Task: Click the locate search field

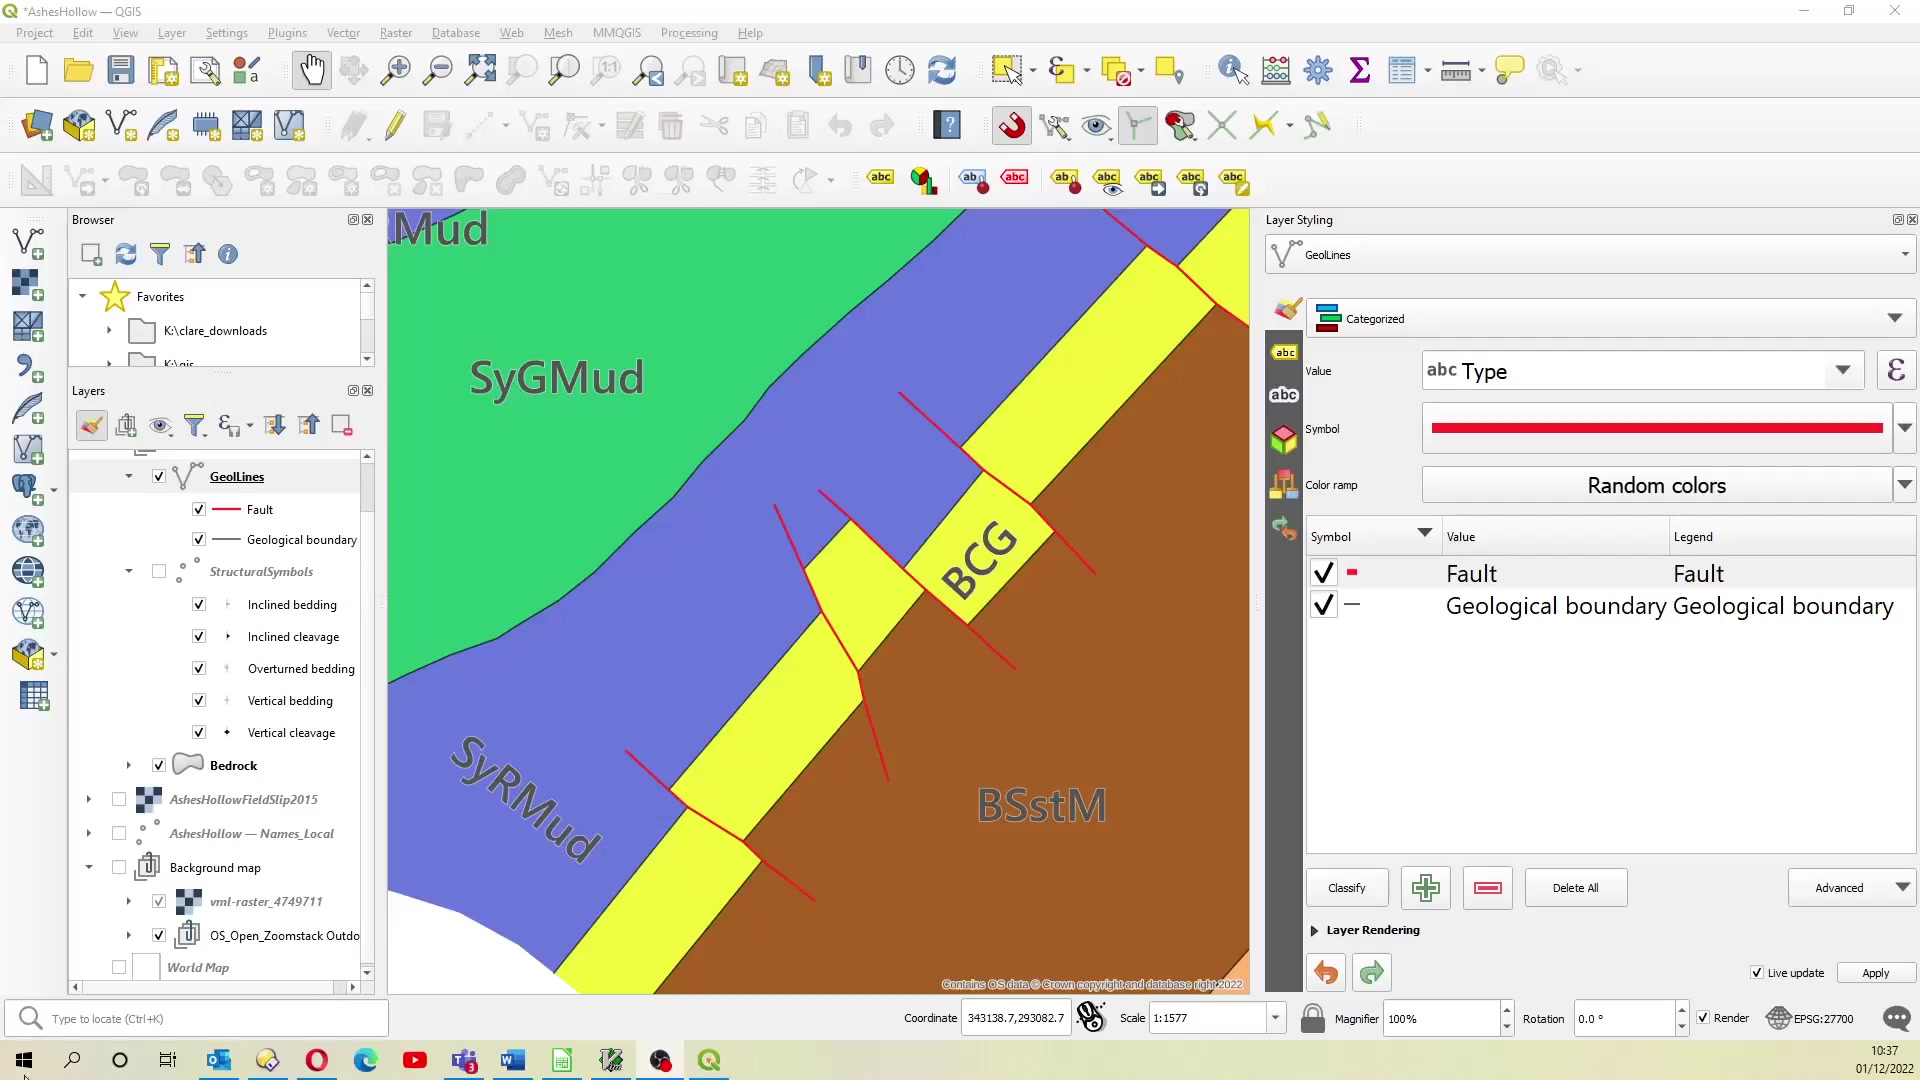Action: pos(195,1018)
